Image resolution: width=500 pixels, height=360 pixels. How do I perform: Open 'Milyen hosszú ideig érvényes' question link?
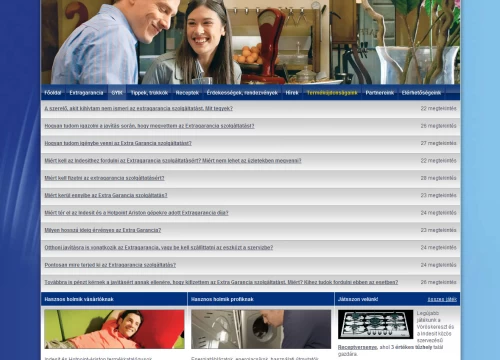103,230
